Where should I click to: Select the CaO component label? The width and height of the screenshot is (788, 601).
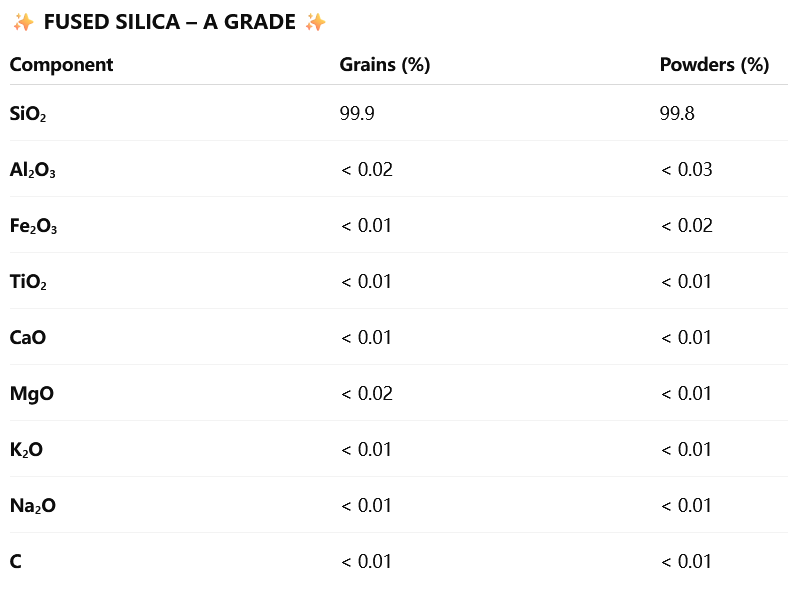28,337
